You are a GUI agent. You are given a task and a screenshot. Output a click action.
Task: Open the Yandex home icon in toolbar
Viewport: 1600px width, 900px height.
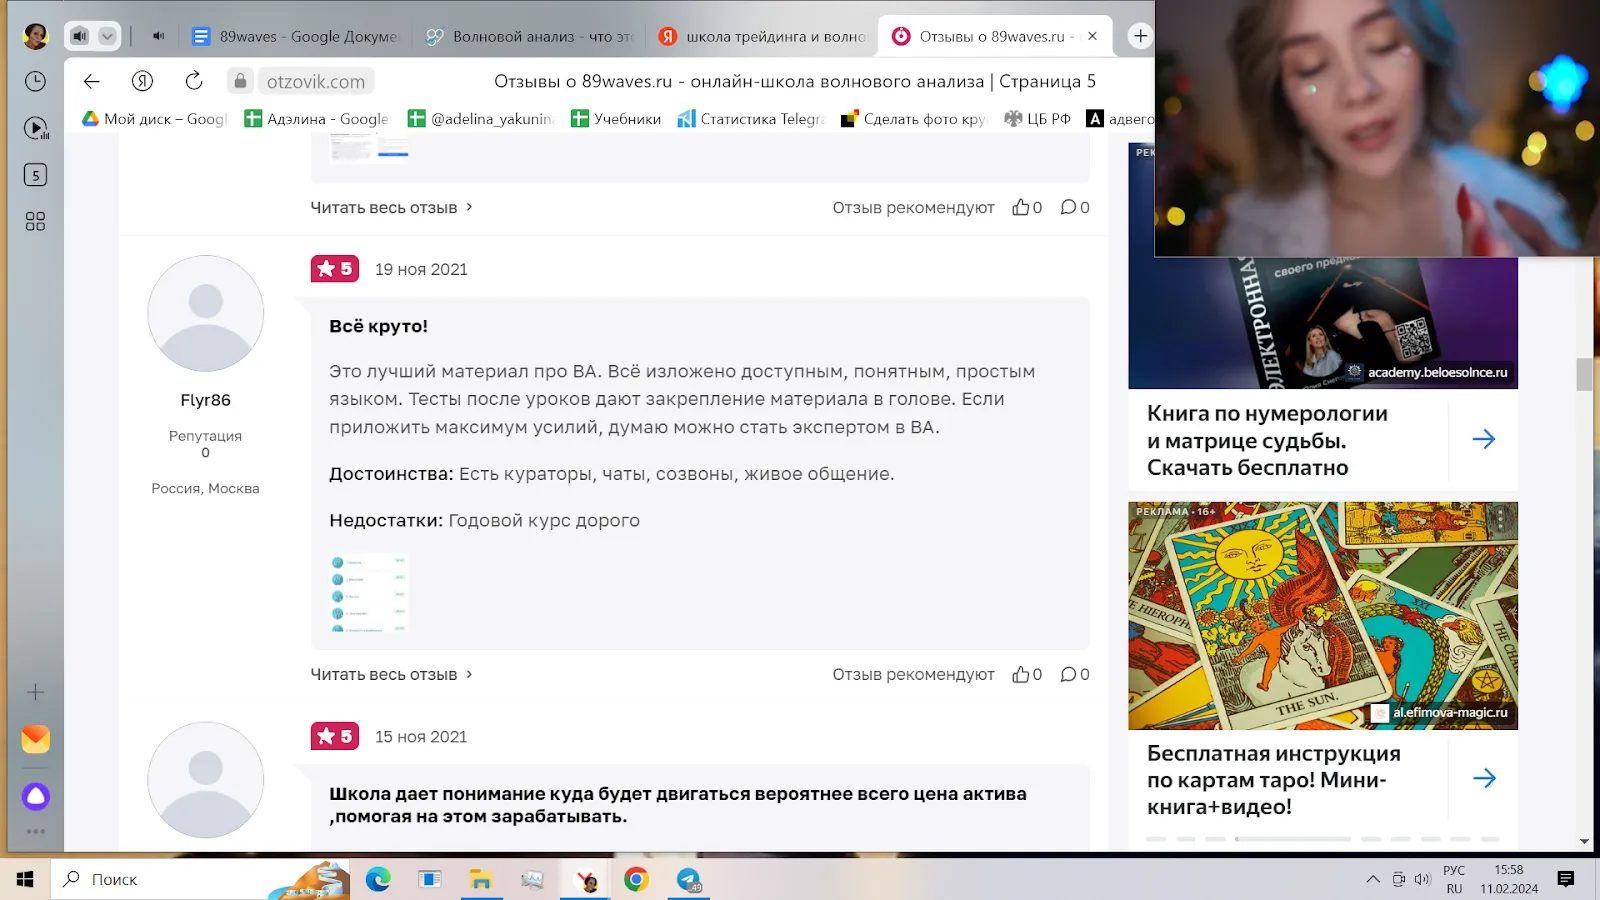point(142,81)
